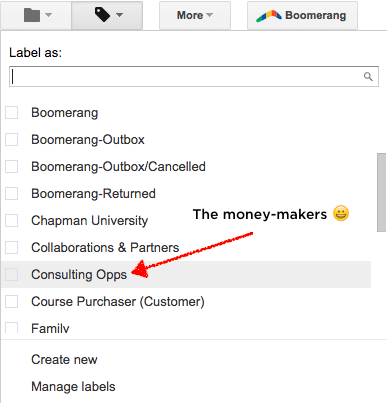The width and height of the screenshot is (387, 403).
Task: Click the Boomerang logo icon
Action: (269, 16)
